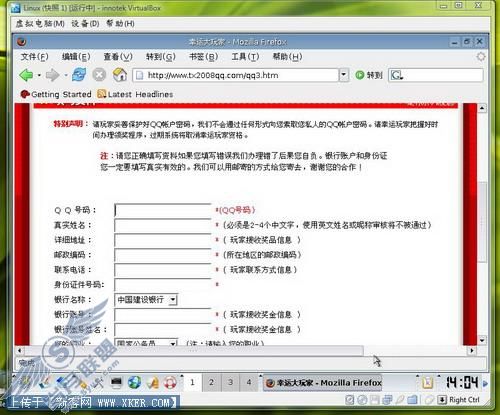Click the page scroll up arrow

(482, 108)
